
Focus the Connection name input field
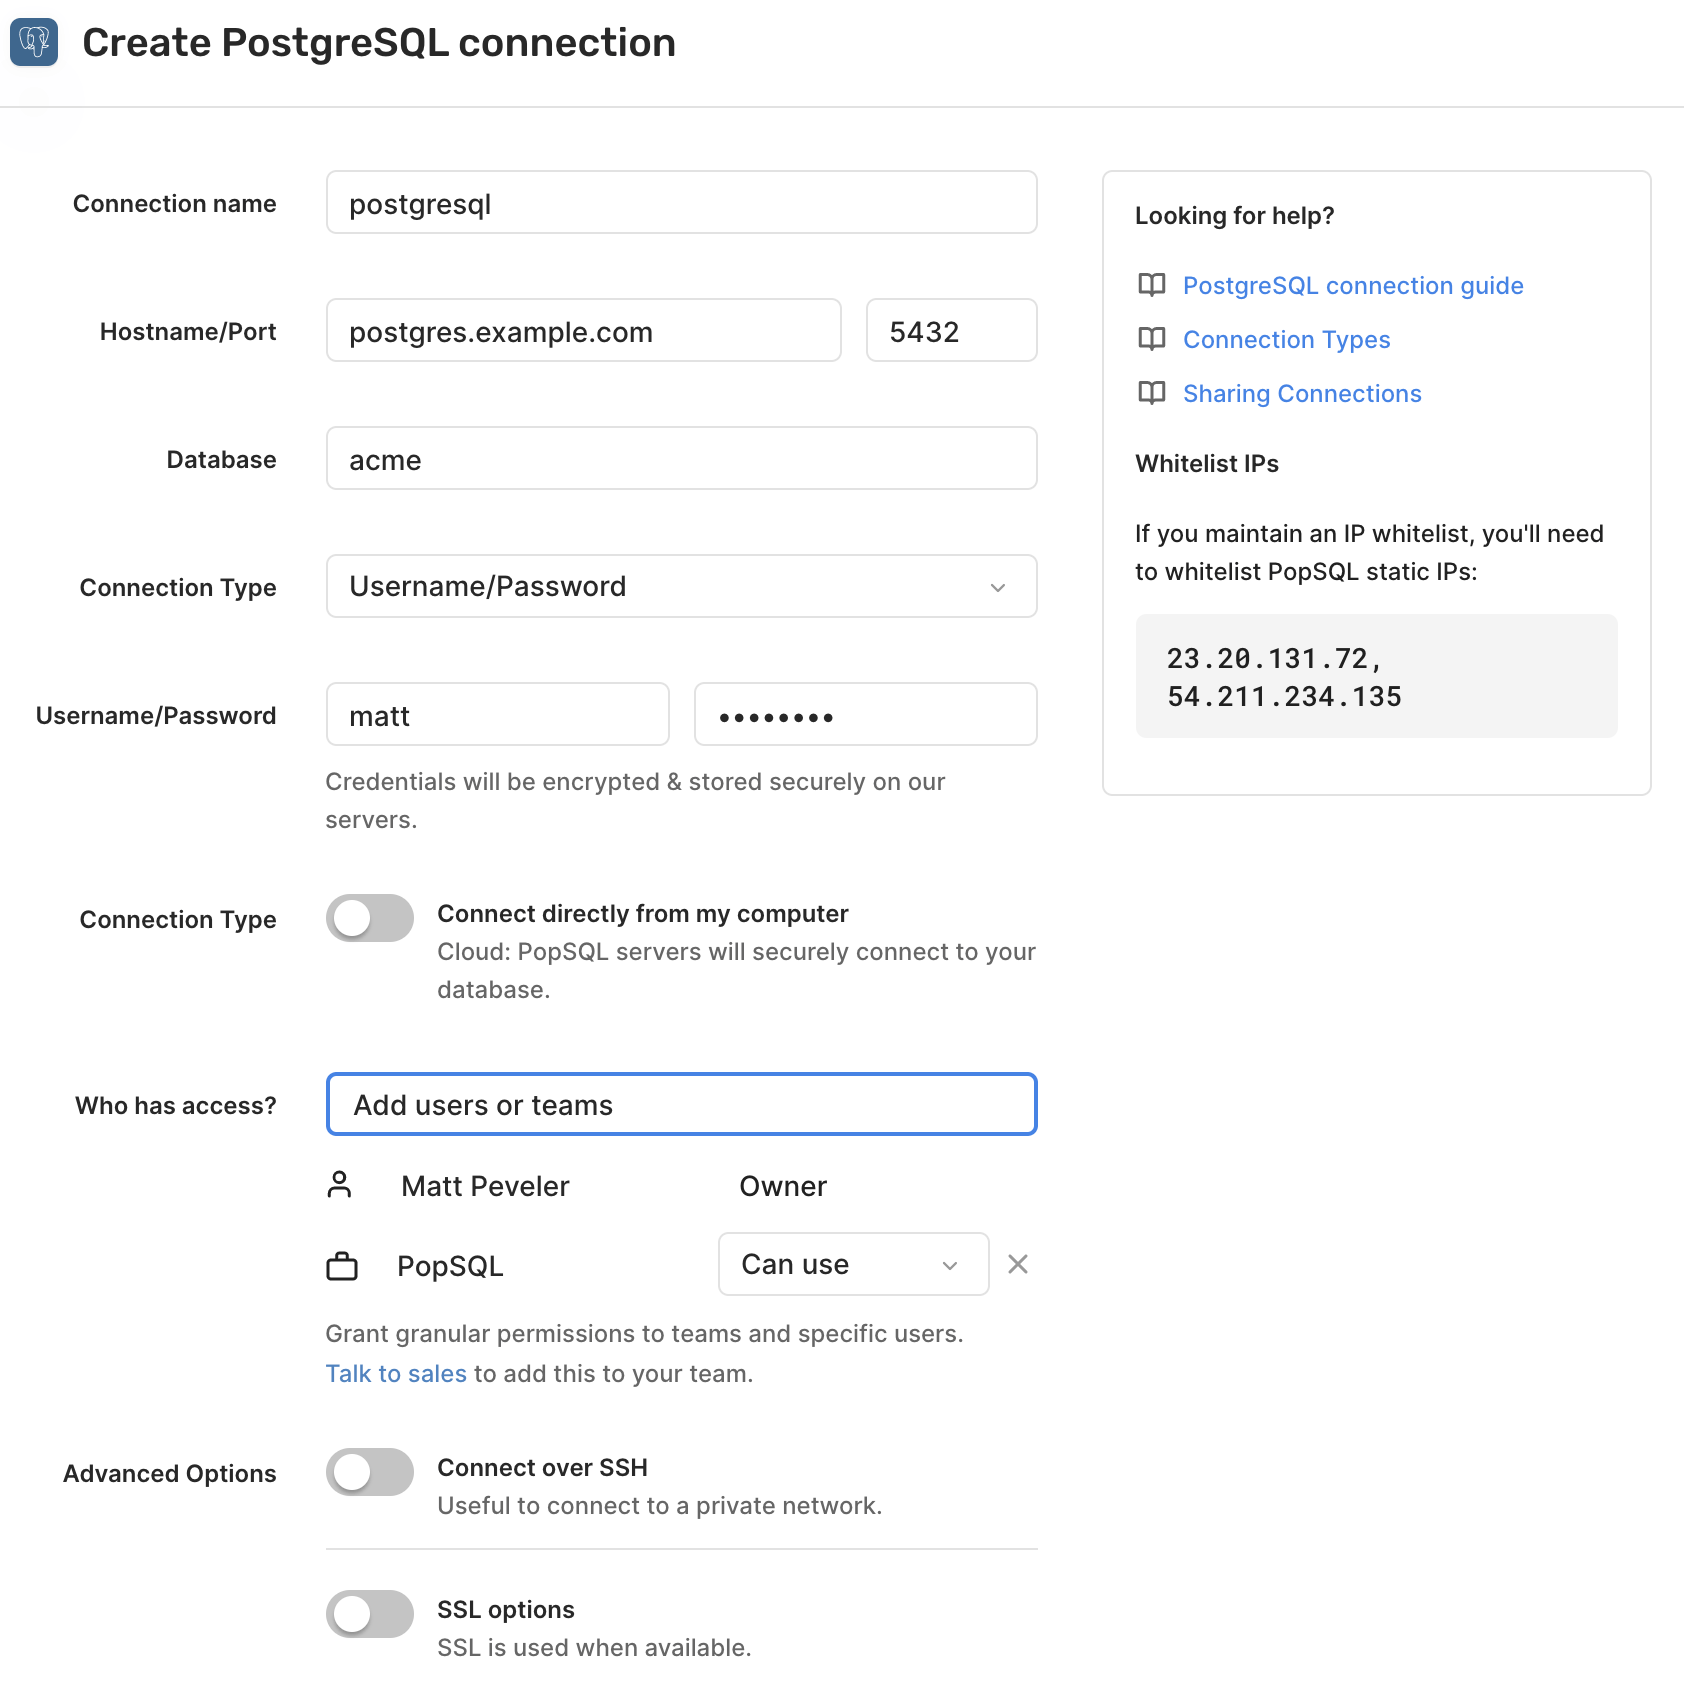682,202
